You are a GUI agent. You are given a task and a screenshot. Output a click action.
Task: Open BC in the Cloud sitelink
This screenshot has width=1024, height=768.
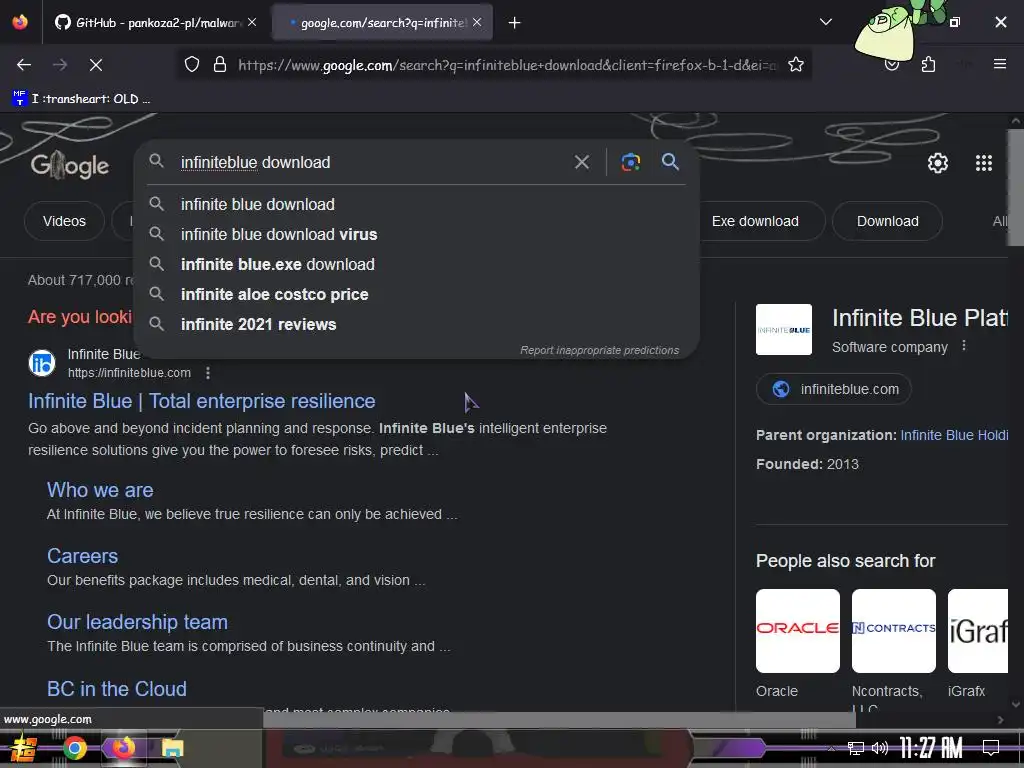[117, 689]
